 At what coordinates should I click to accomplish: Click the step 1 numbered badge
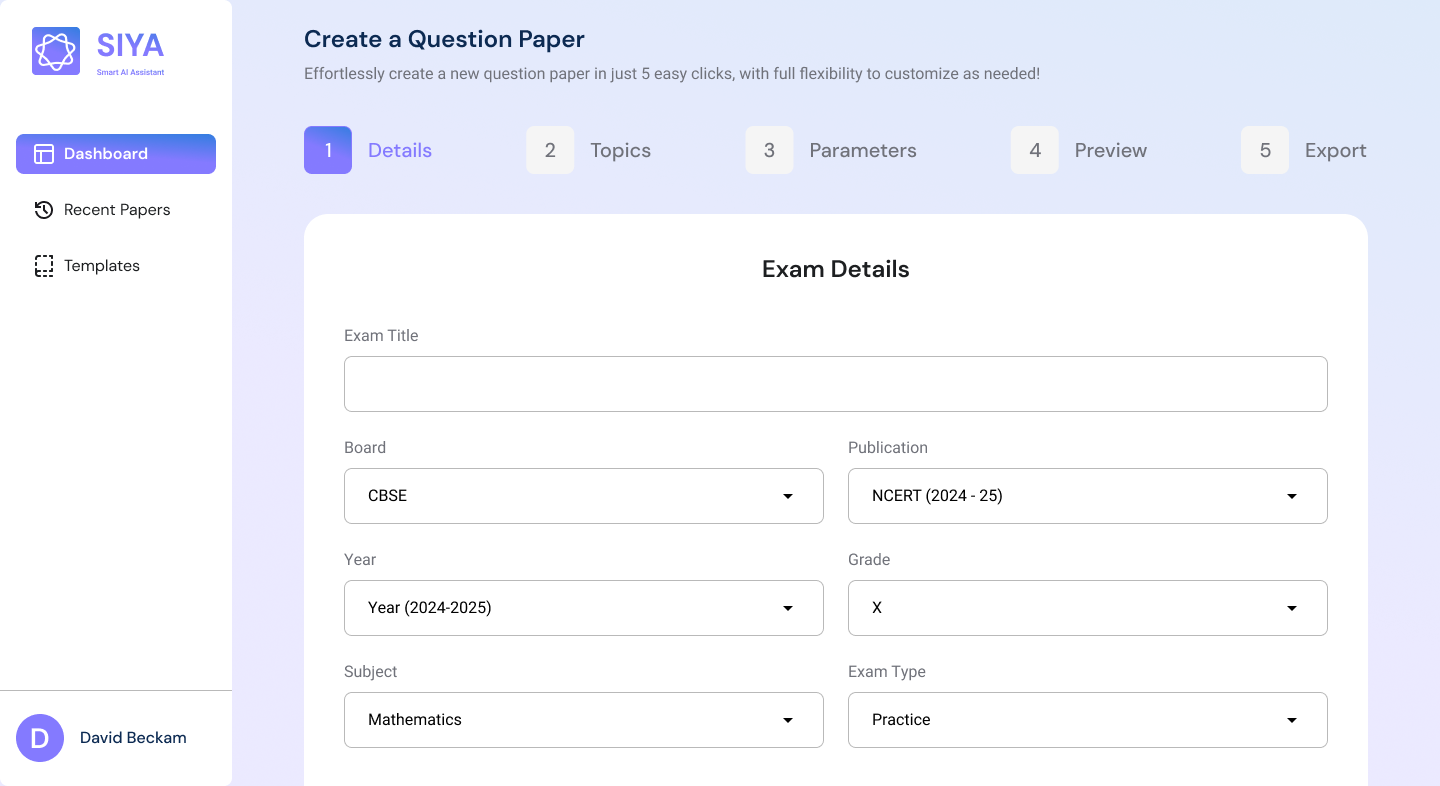327,149
